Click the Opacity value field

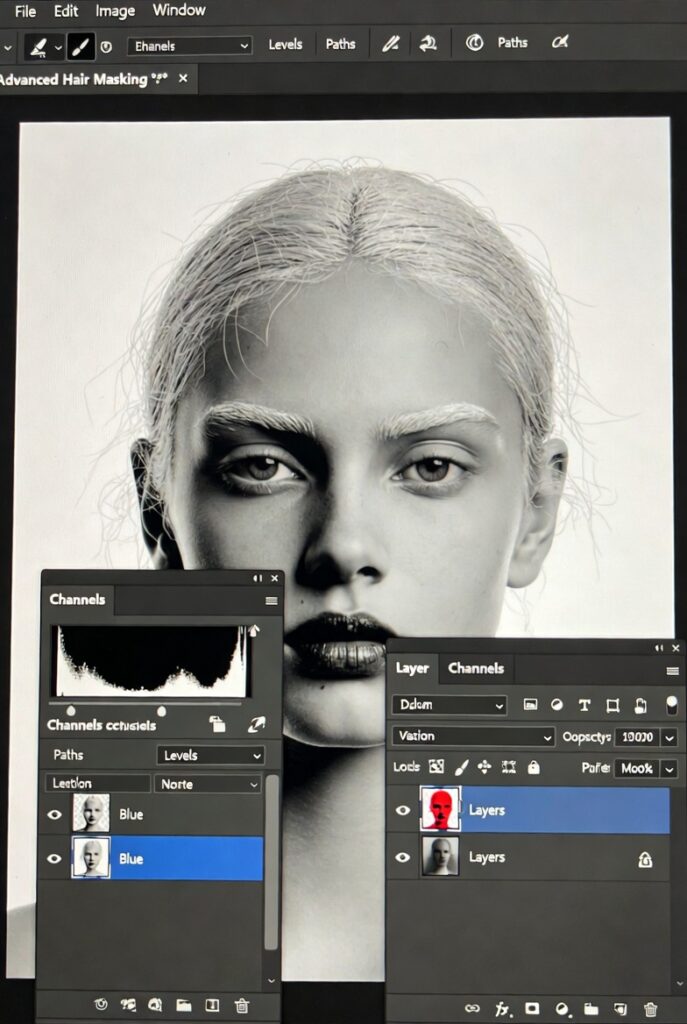[637, 737]
